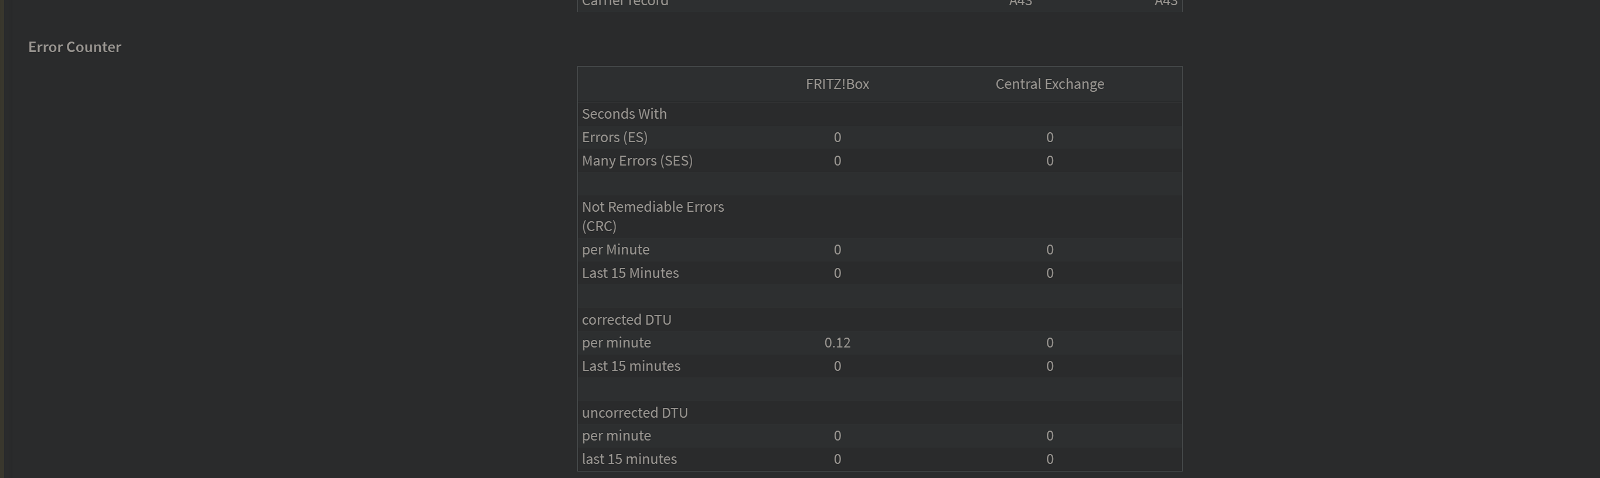Click Central Exchange corrected DTU per minute value
Image resolution: width=1600 pixels, height=478 pixels.
(1049, 343)
